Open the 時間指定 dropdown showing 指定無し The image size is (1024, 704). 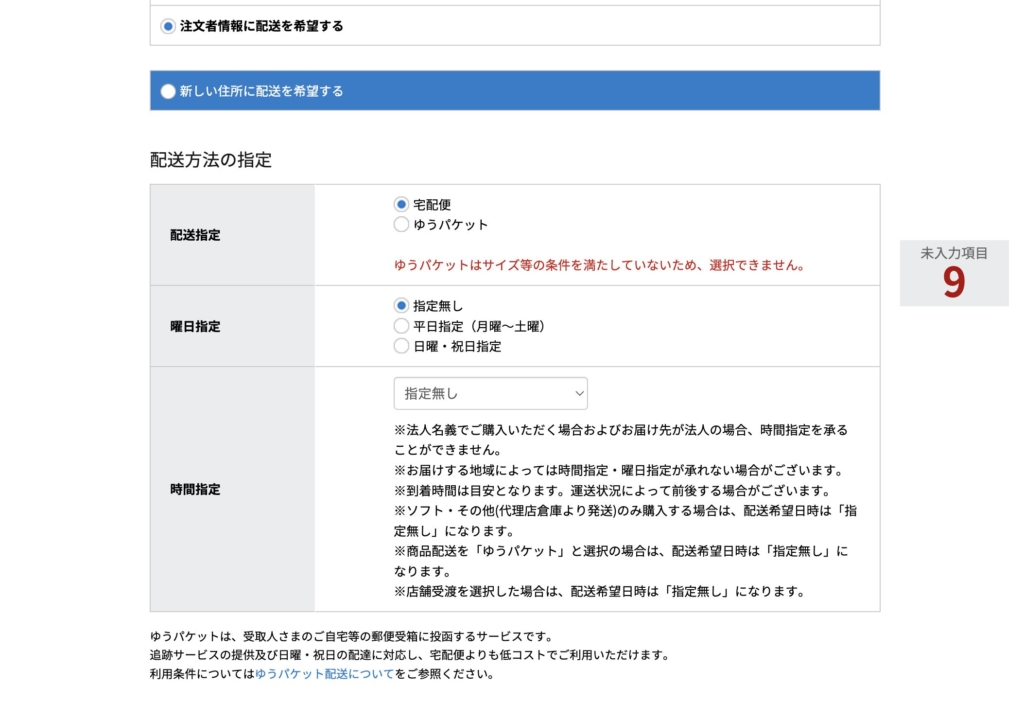[x=490, y=394]
